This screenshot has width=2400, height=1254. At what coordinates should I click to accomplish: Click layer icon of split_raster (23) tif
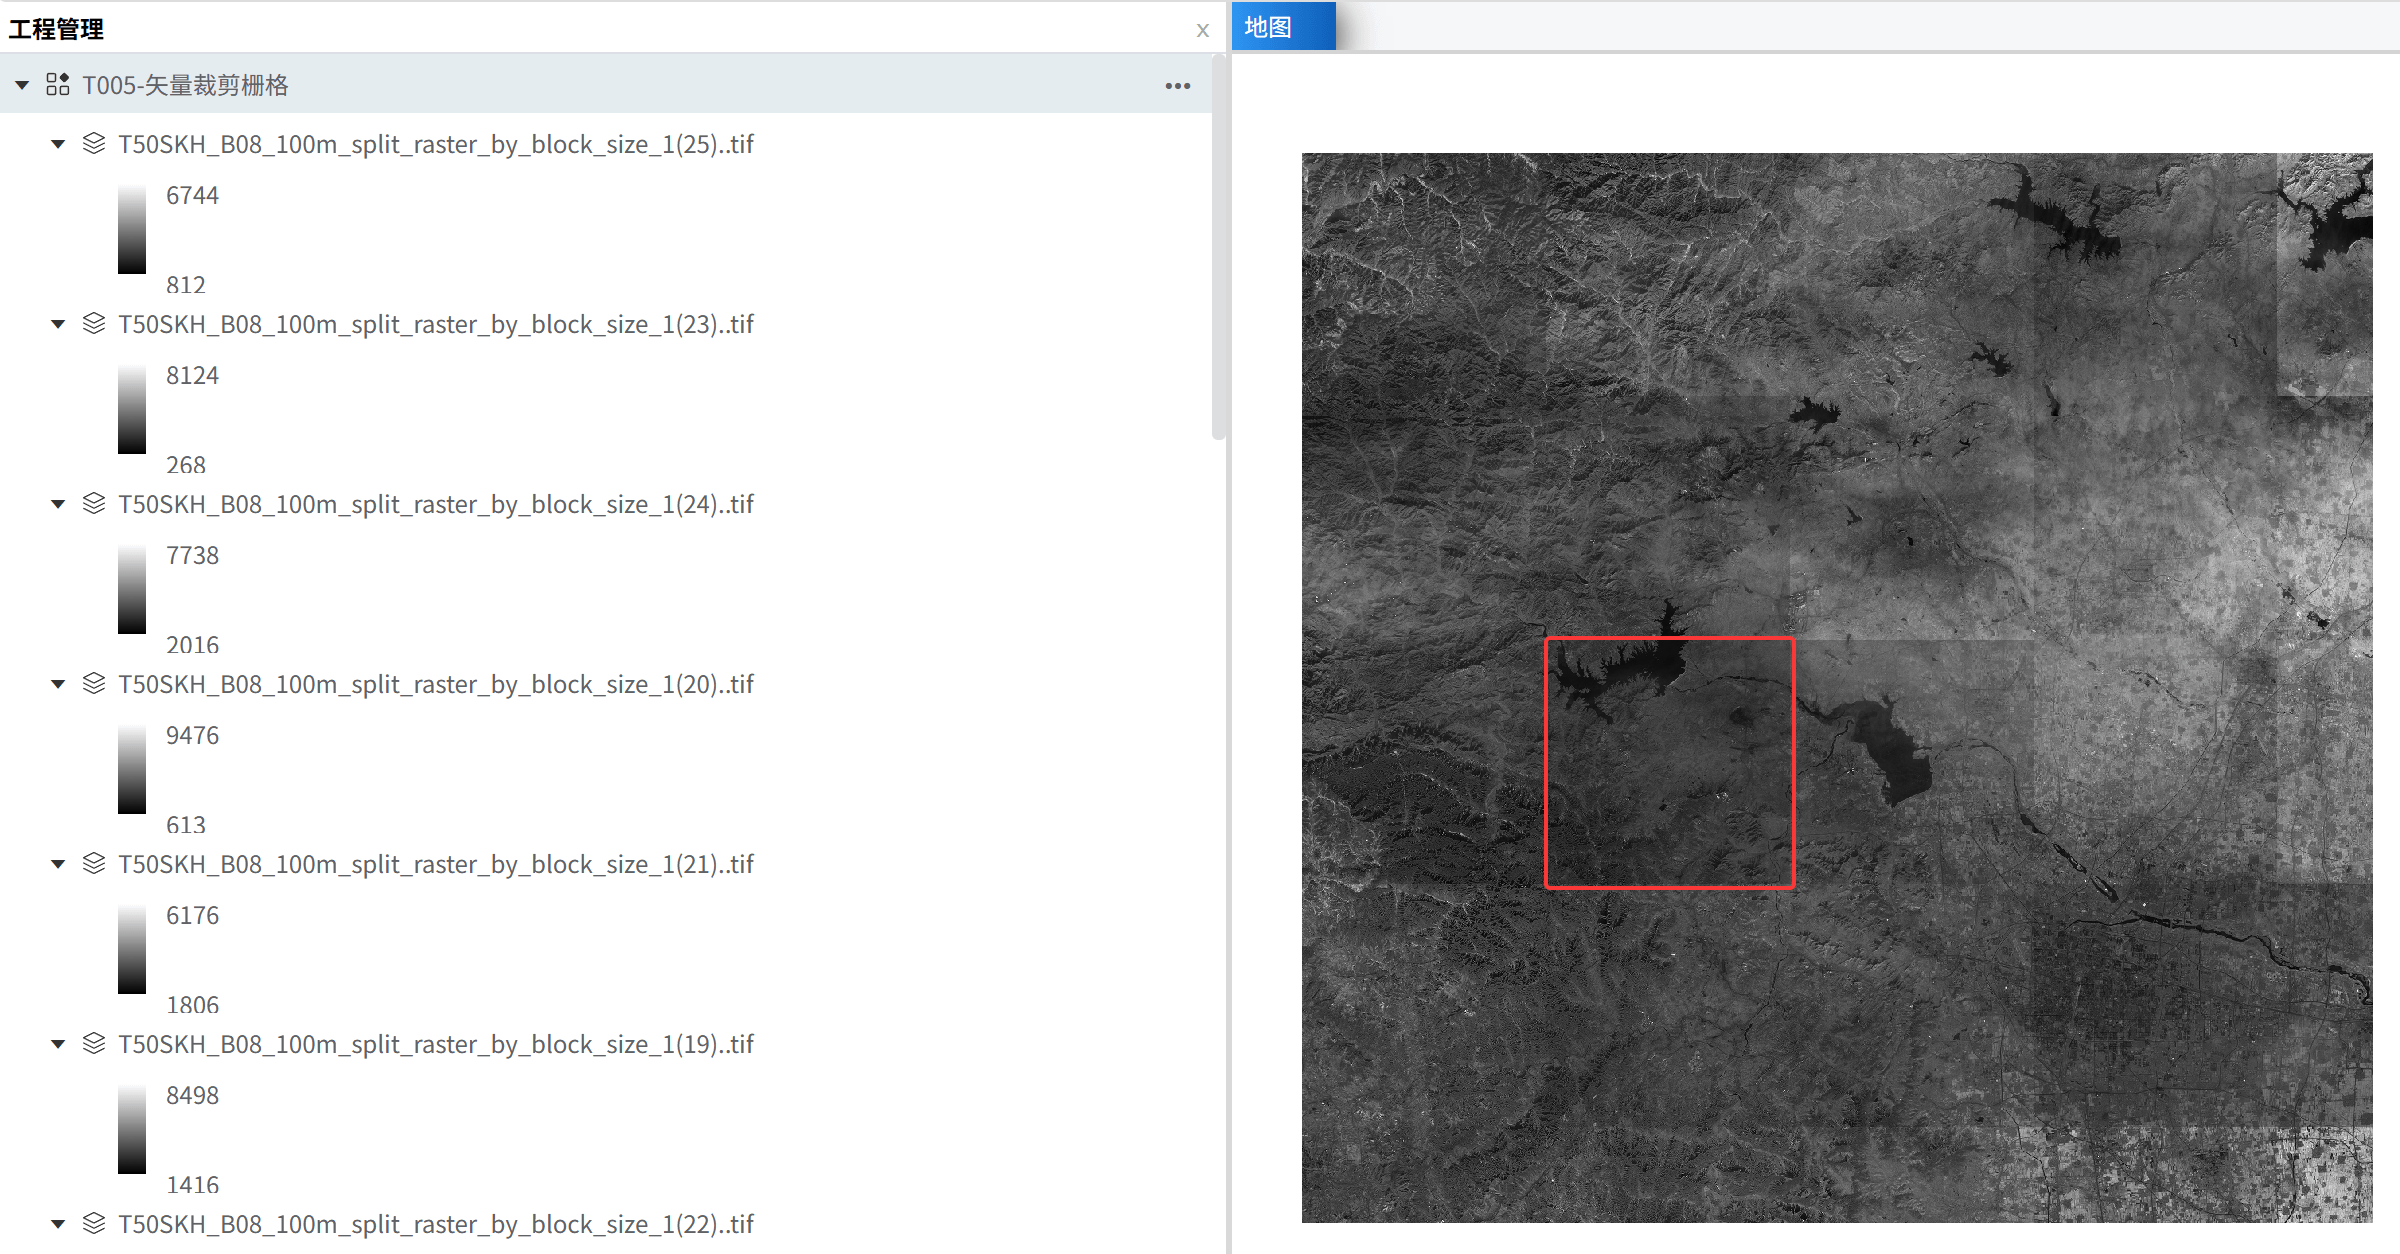[94, 324]
